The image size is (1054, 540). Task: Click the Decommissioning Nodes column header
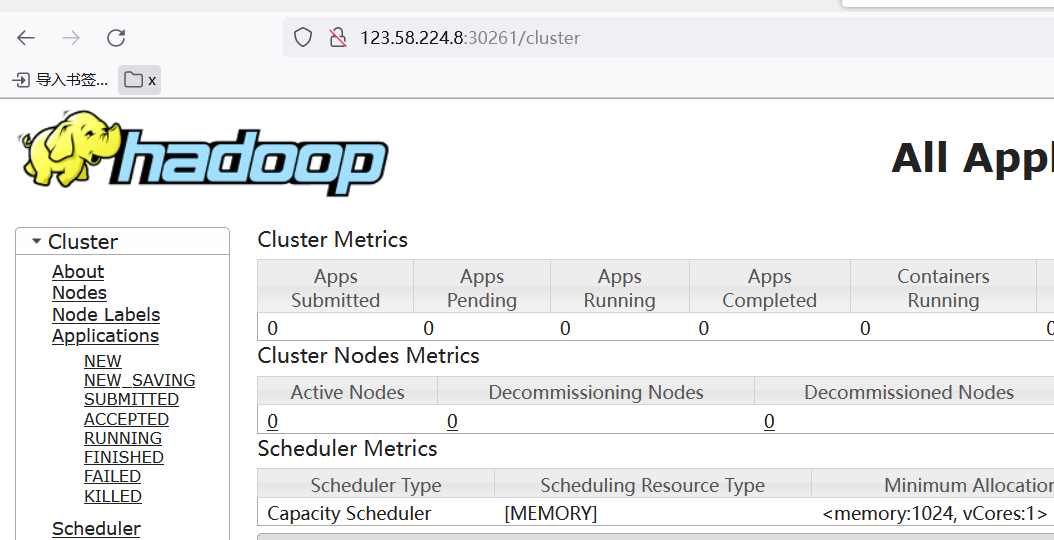coord(596,393)
